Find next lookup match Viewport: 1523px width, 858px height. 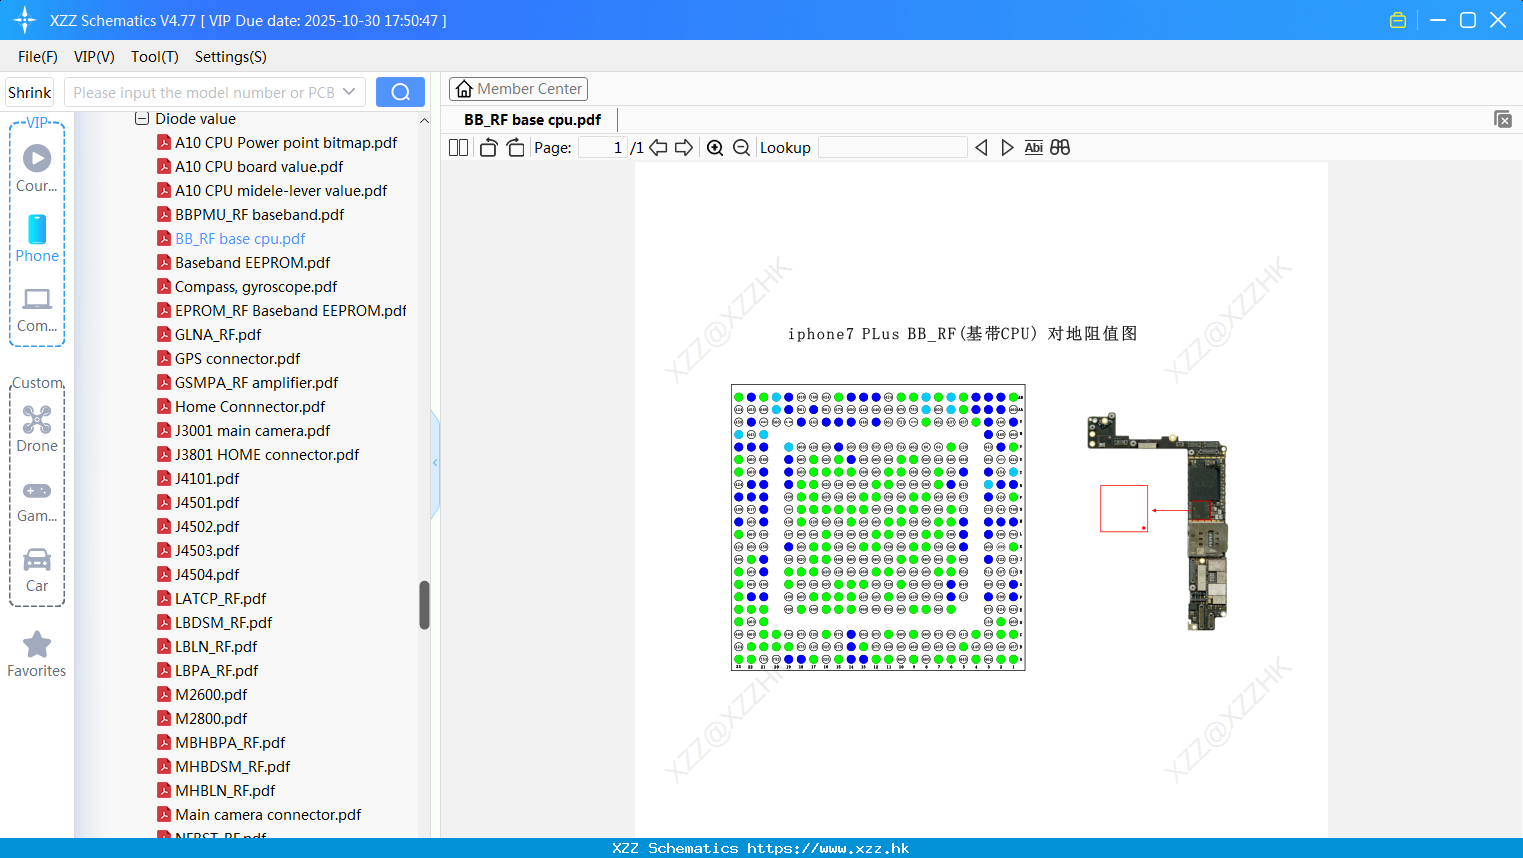pyautogui.click(x=1007, y=148)
